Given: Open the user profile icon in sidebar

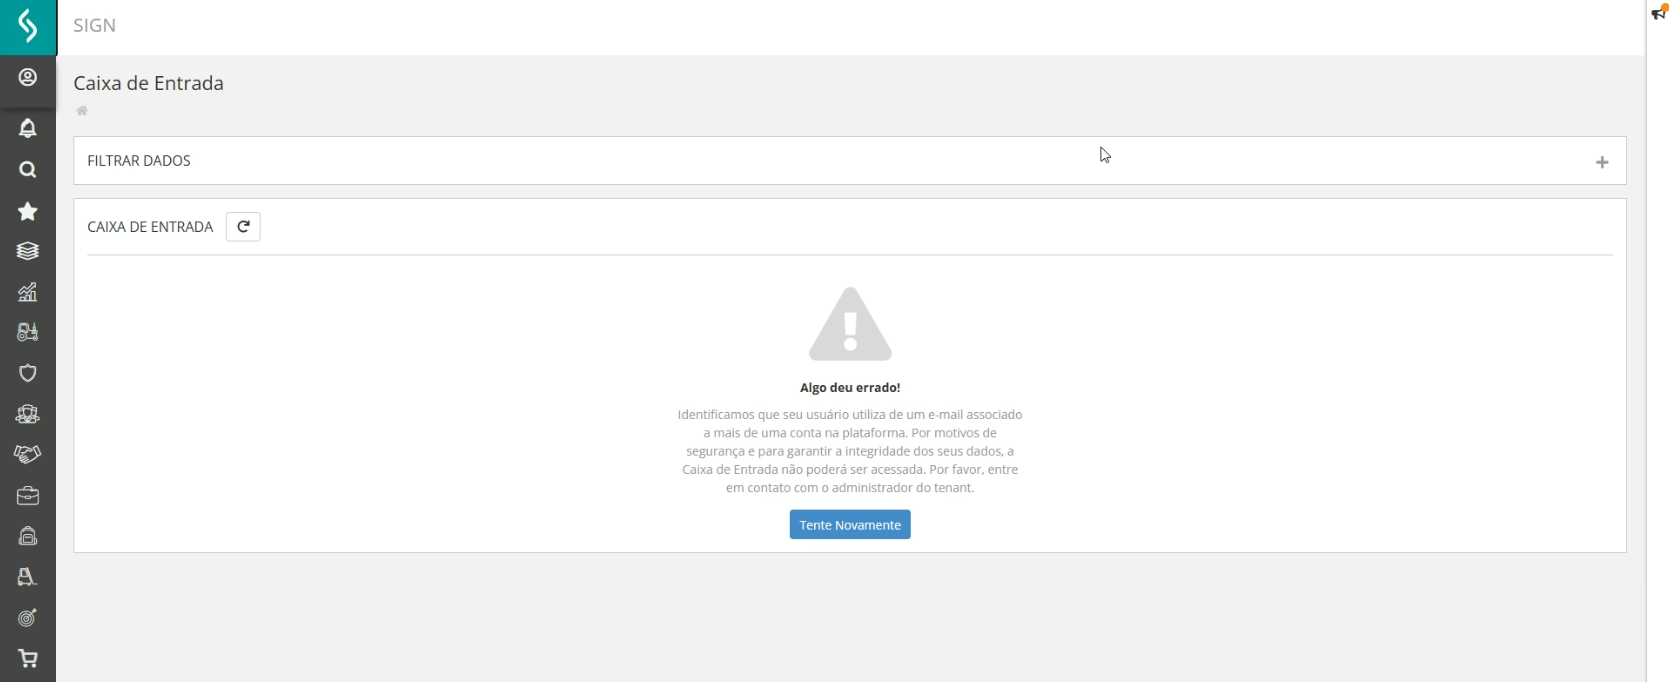Looking at the screenshot, I should [x=28, y=78].
